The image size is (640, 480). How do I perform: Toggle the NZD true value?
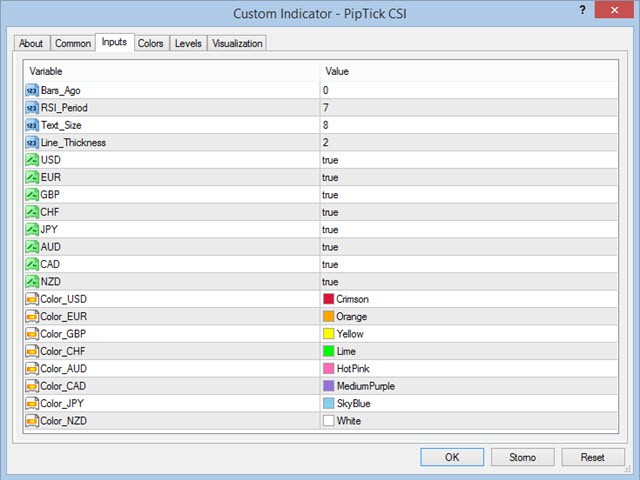(x=330, y=282)
